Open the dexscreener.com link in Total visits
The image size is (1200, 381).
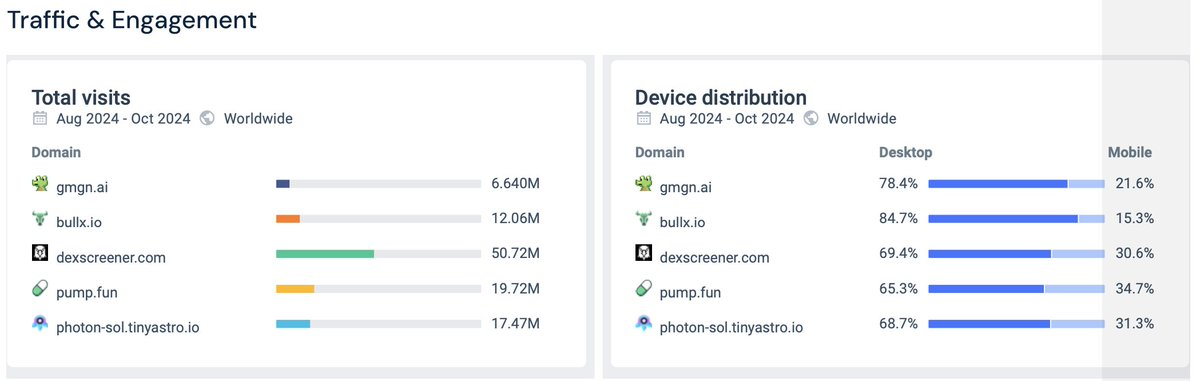click(x=111, y=257)
